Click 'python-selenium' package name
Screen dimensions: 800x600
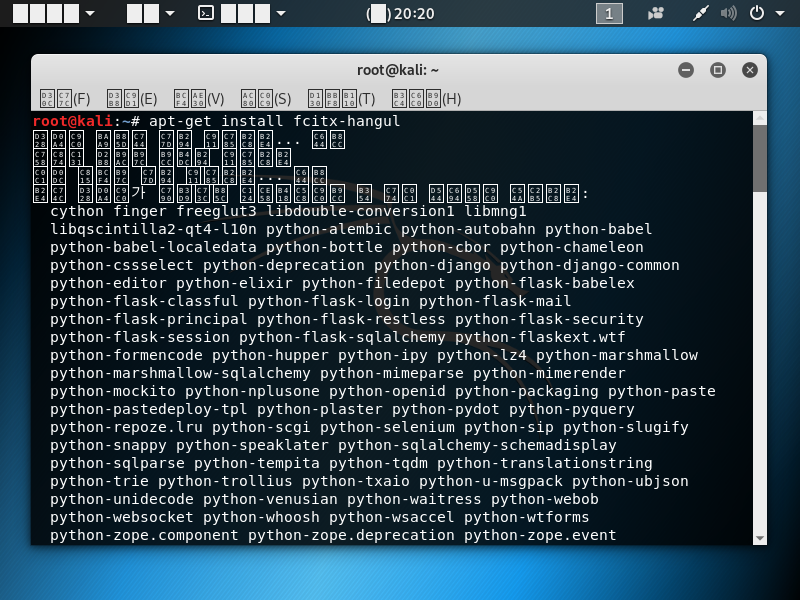tap(387, 427)
